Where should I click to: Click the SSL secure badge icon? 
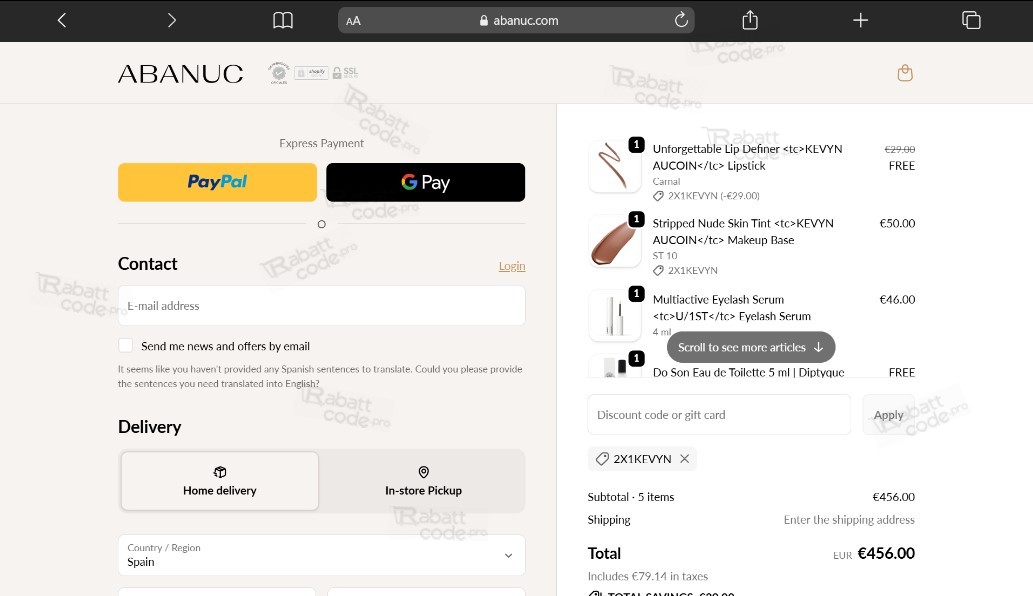click(345, 72)
